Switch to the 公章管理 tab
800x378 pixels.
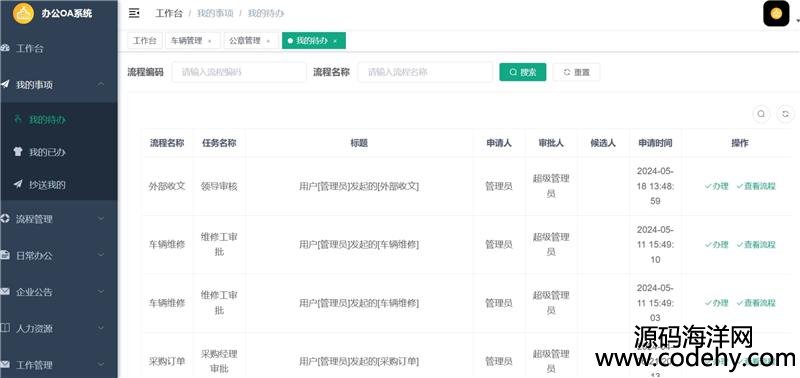click(250, 41)
